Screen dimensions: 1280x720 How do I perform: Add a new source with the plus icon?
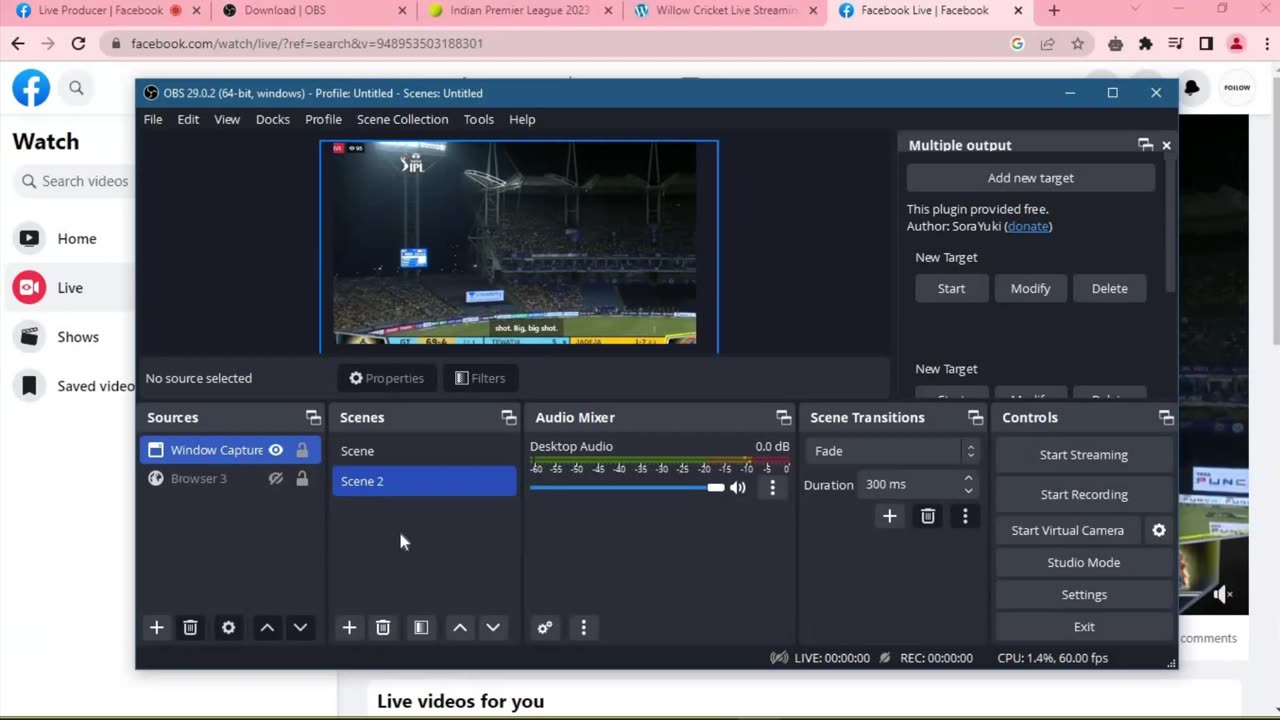156,627
